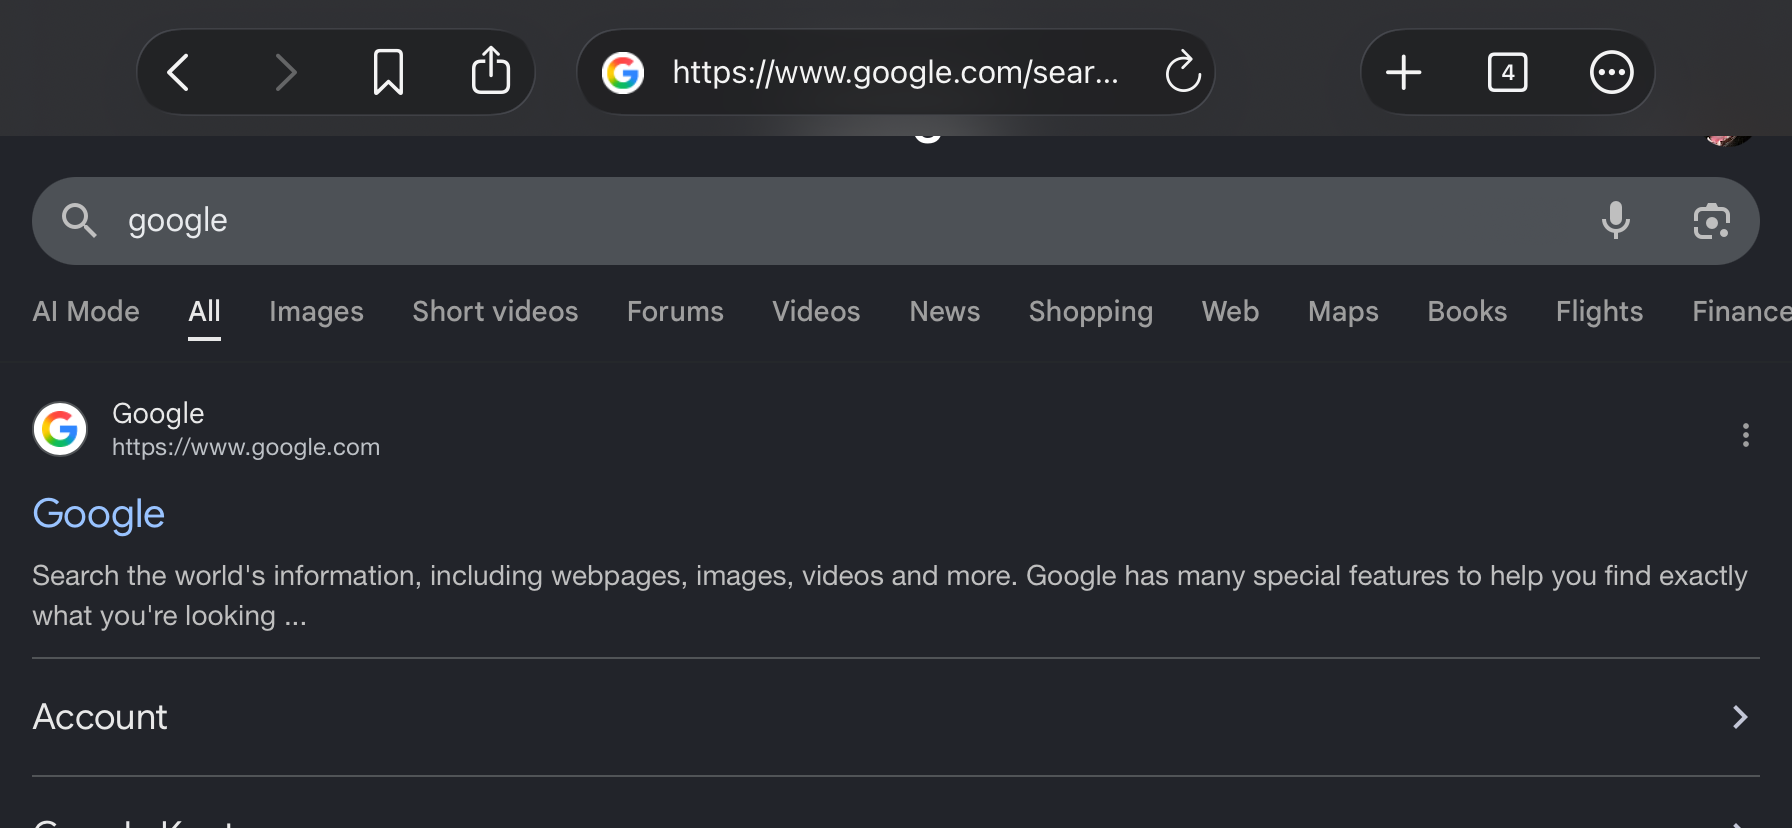Click the address bar URL field

coord(895,72)
